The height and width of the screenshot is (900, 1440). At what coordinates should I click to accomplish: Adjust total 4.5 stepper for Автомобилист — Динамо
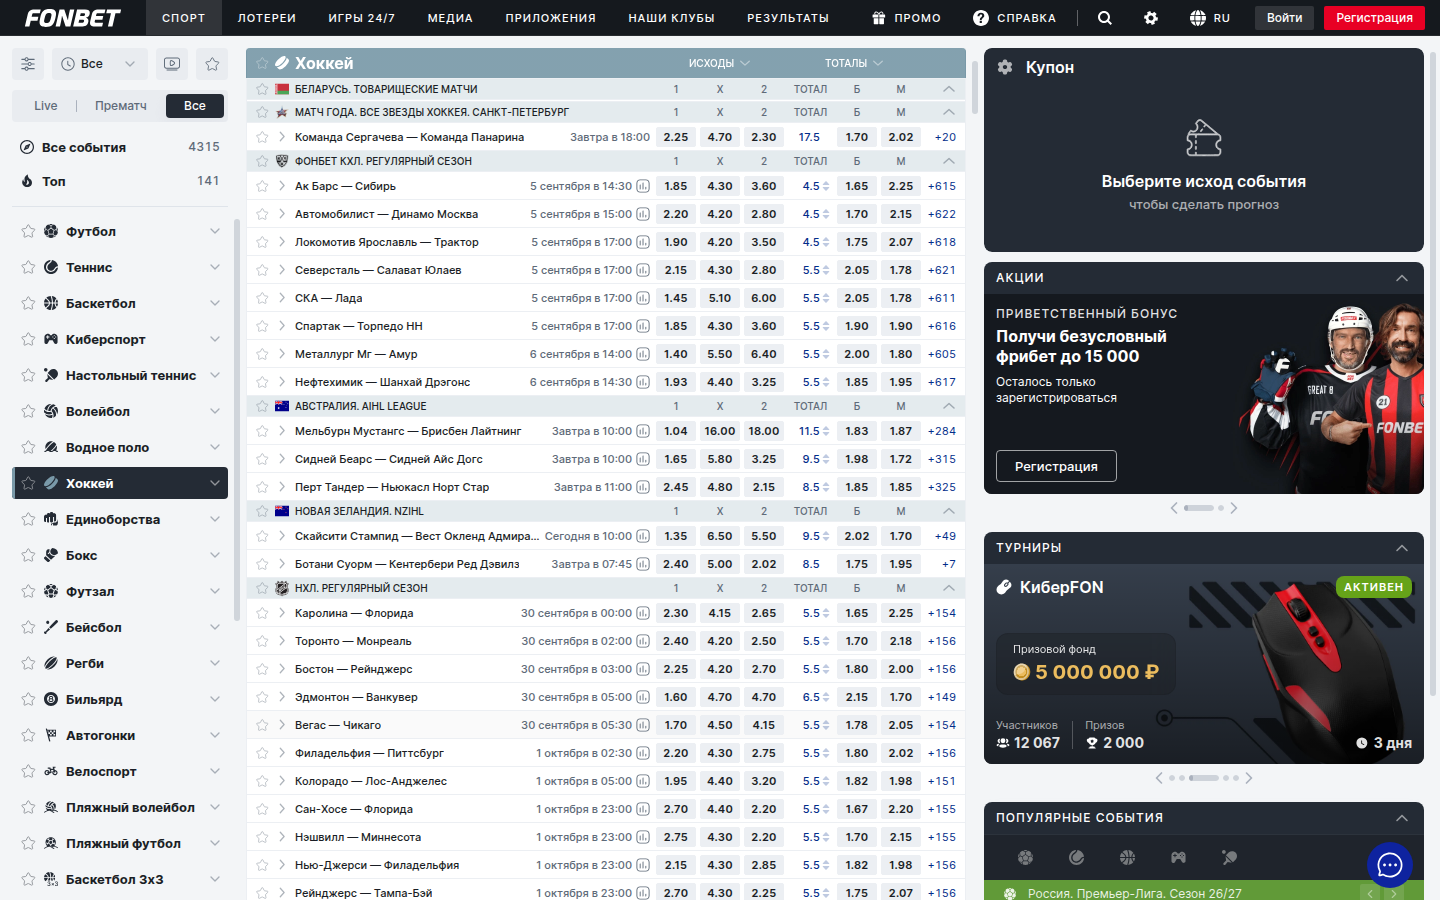click(x=826, y=214)
